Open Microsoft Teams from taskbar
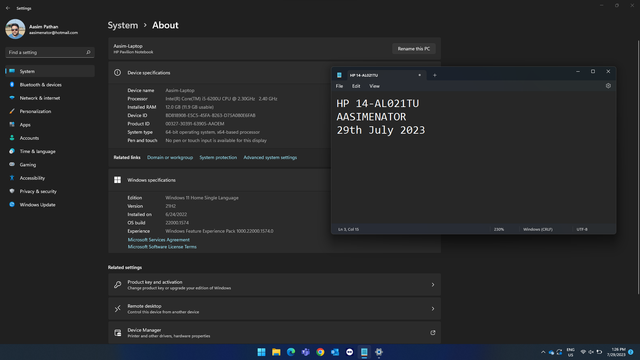 point(305,352)
